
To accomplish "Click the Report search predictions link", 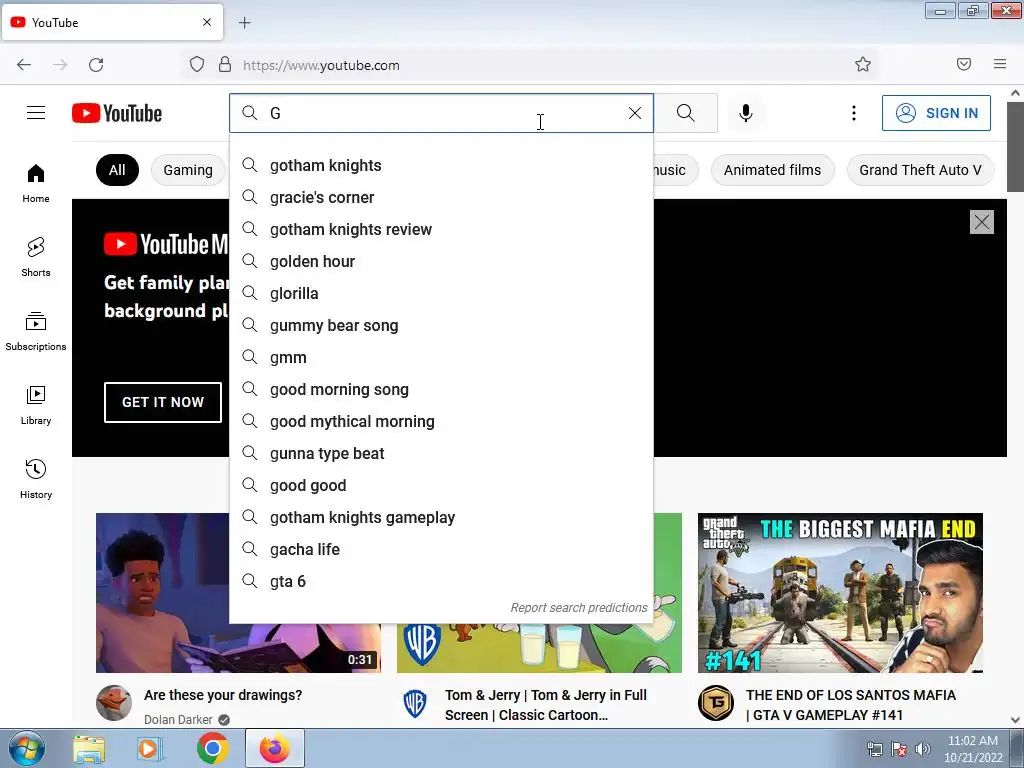I will coord(579,608).
